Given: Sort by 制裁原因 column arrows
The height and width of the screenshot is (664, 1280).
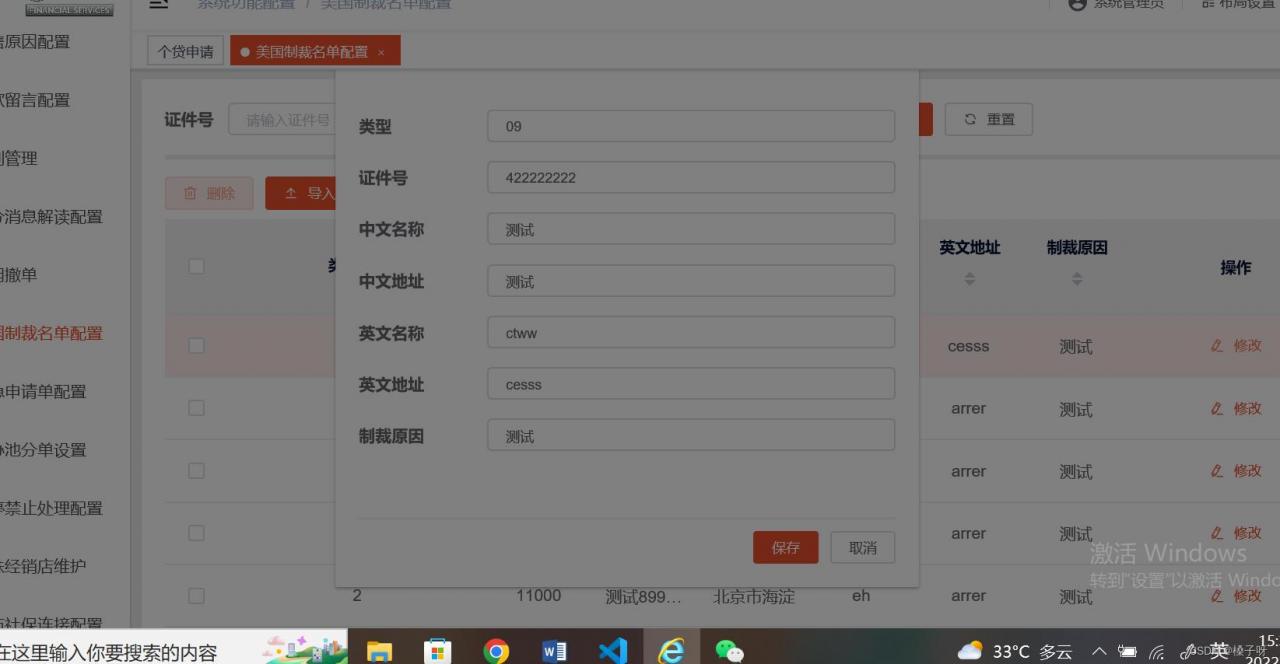Looking at the screenshot, I should coord(1077,280).
